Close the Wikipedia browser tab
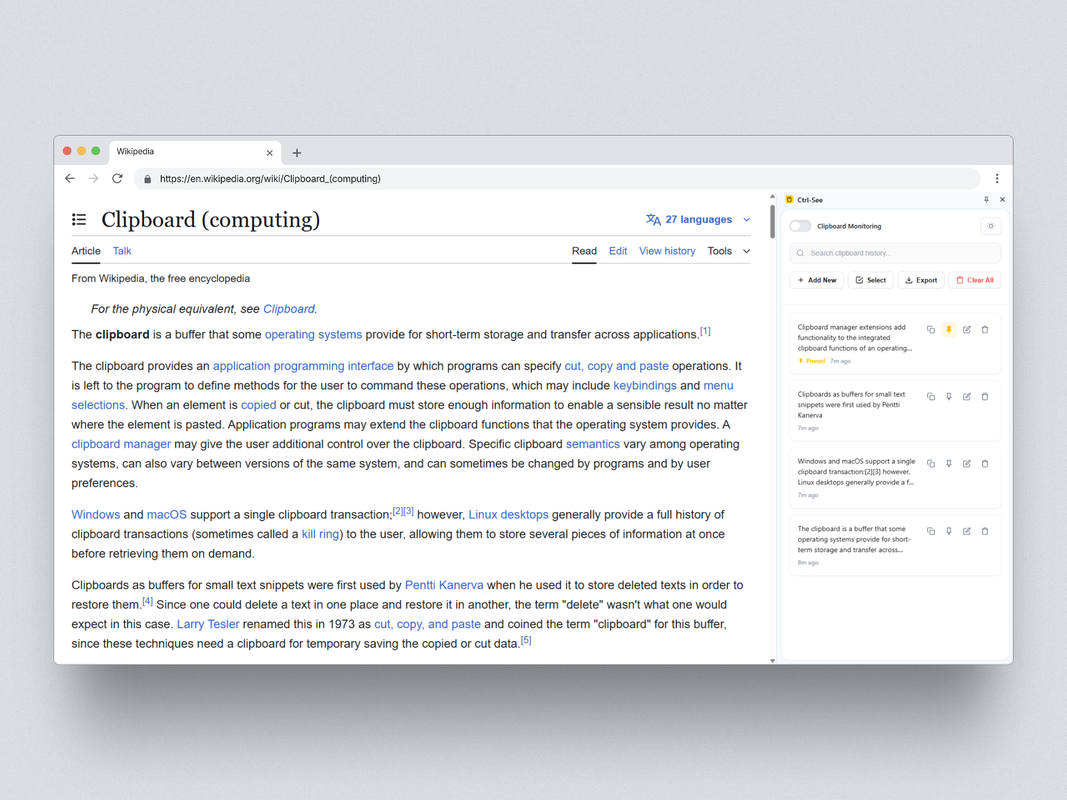1067x800 pixels. [x=269, y=153]
